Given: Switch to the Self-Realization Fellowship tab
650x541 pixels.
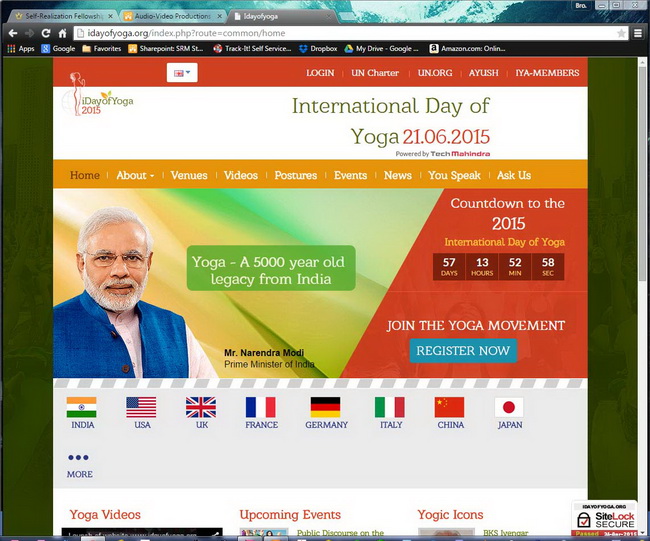Looking at the screenshot, I should 62,16.
